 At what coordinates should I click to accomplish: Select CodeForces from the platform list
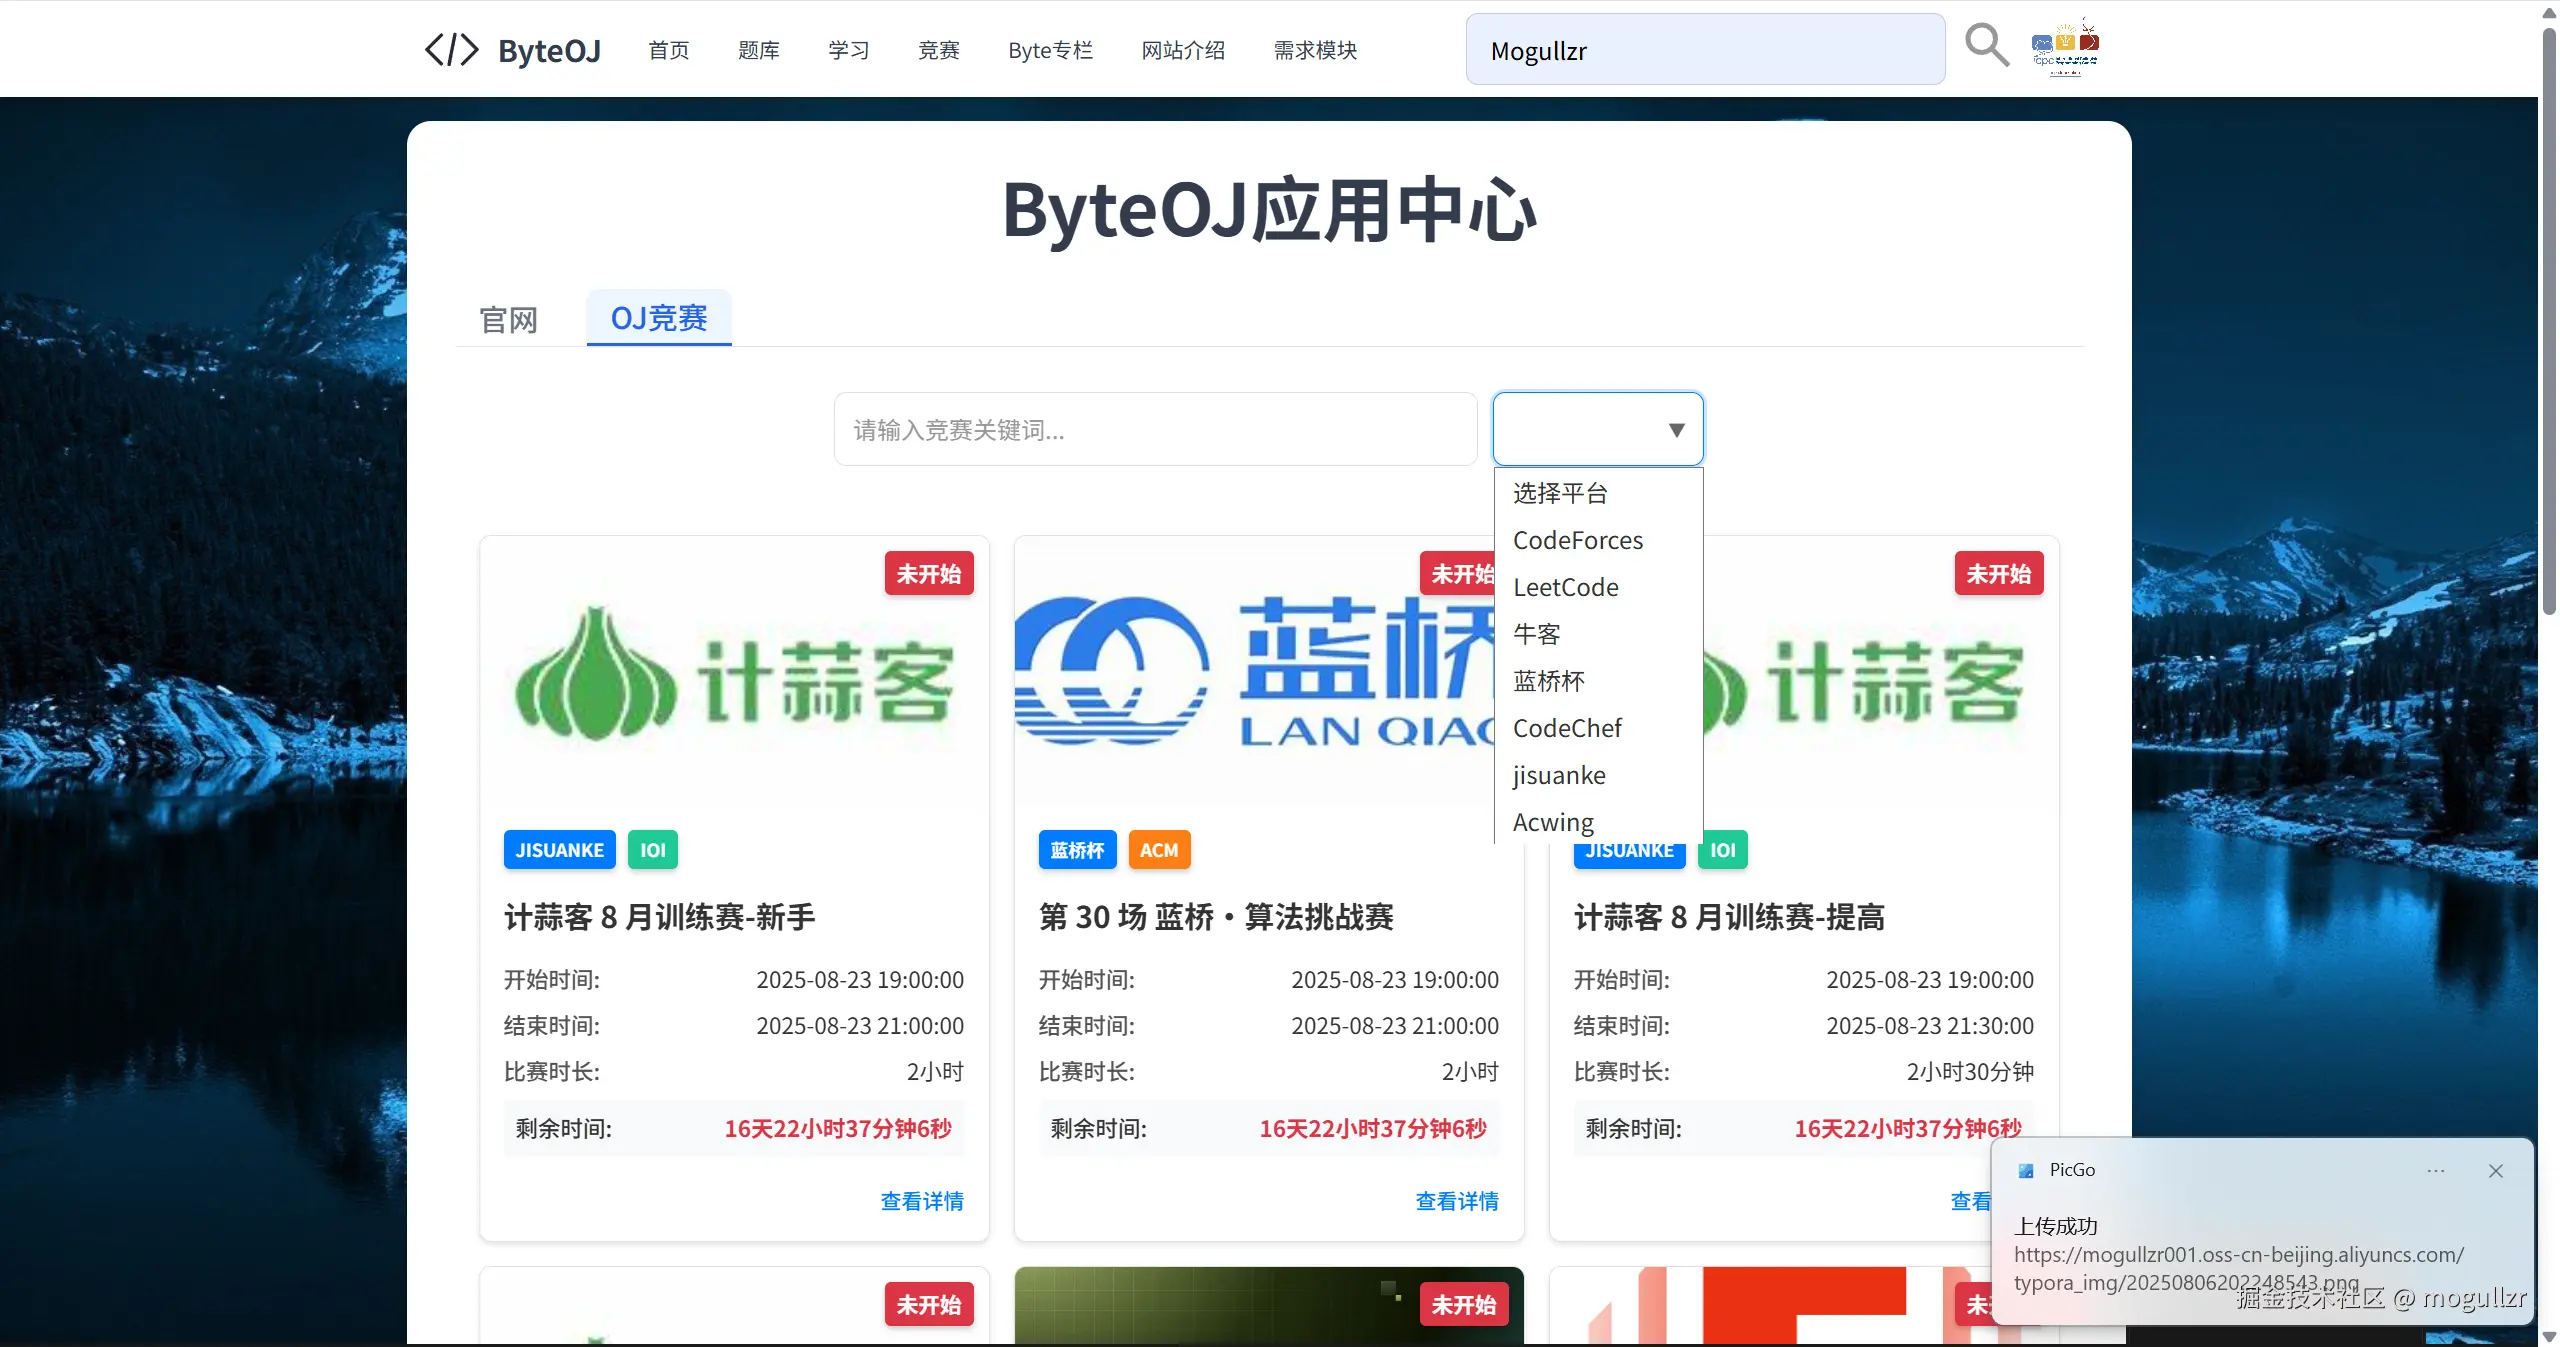tap(1577, 541)
